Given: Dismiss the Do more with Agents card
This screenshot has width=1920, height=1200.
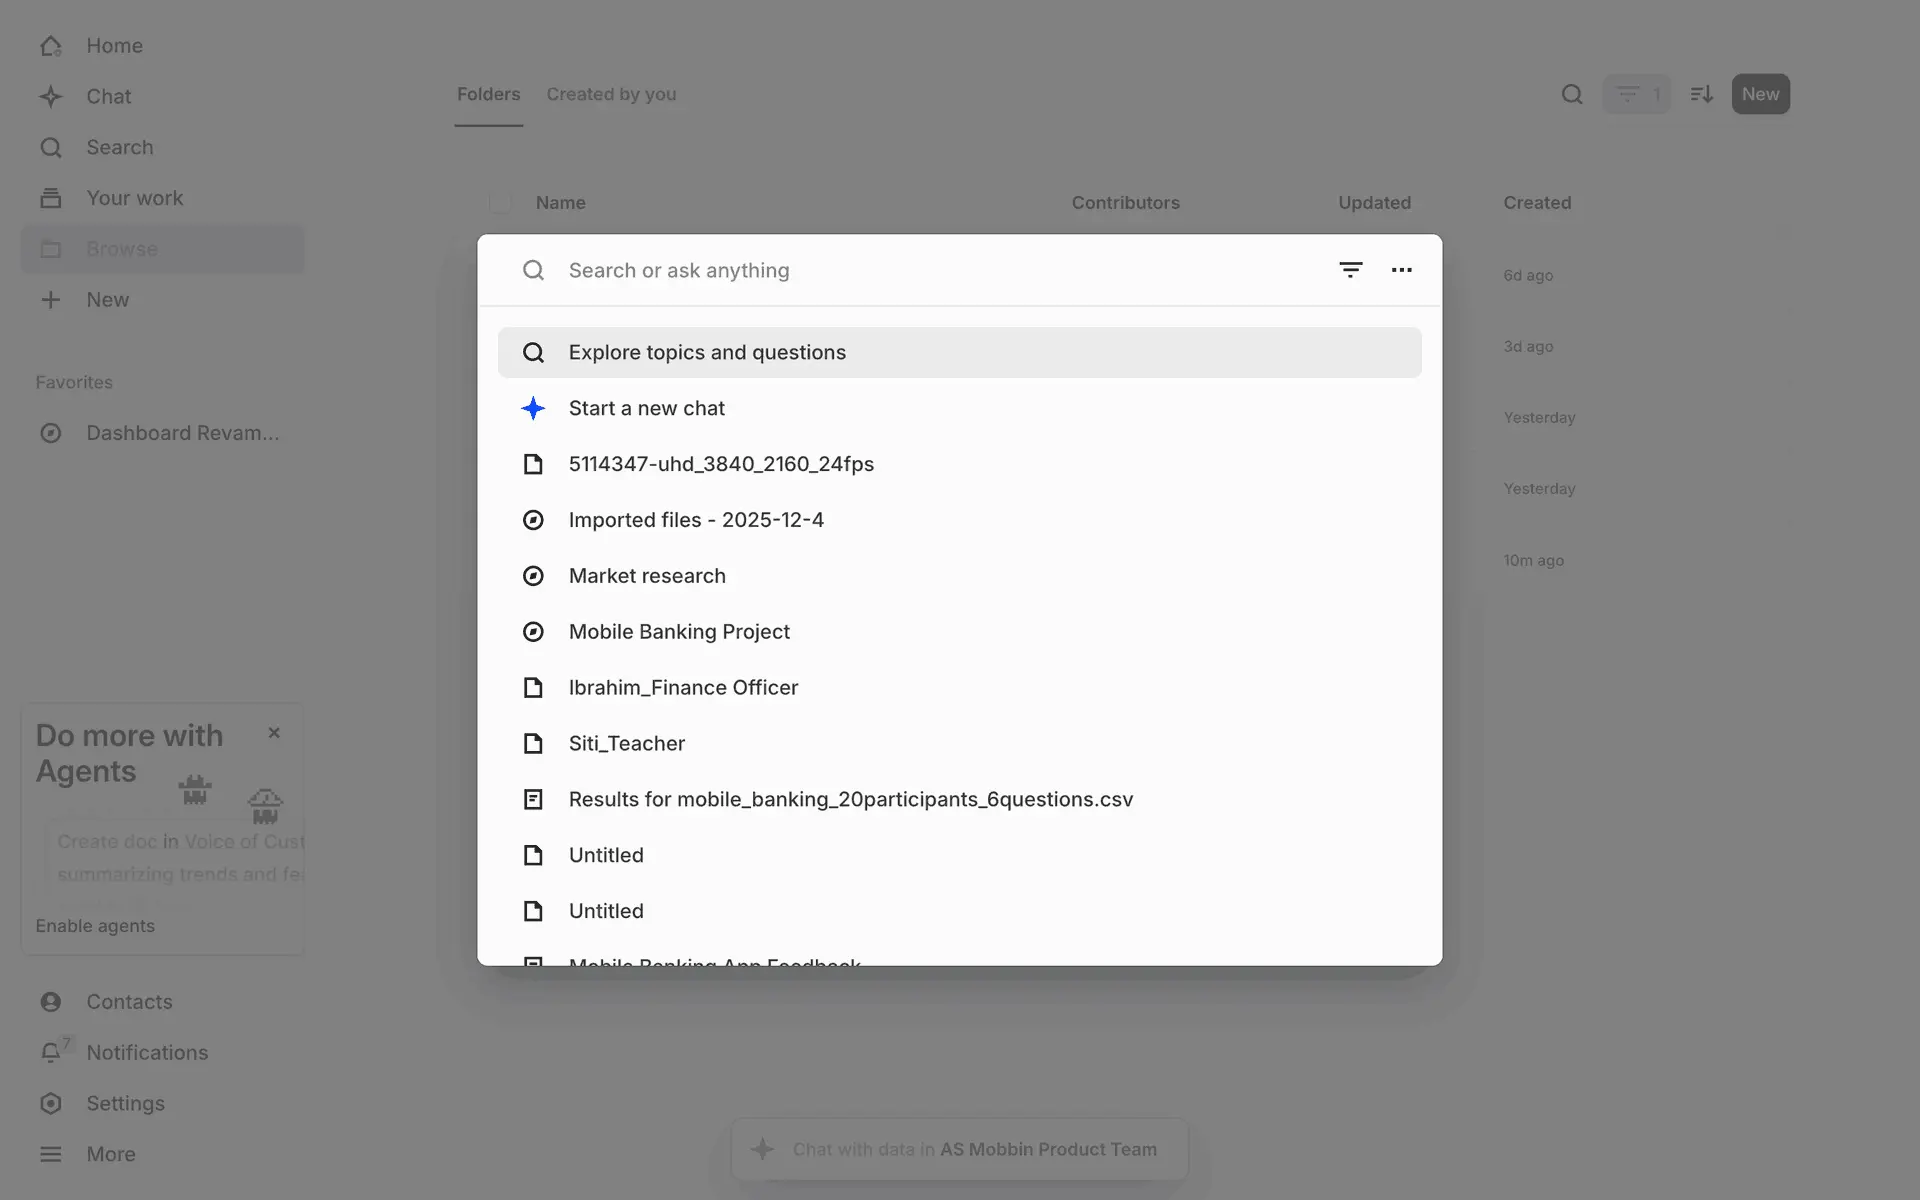Looking at the screenshot, I should [x=274, y=733].
